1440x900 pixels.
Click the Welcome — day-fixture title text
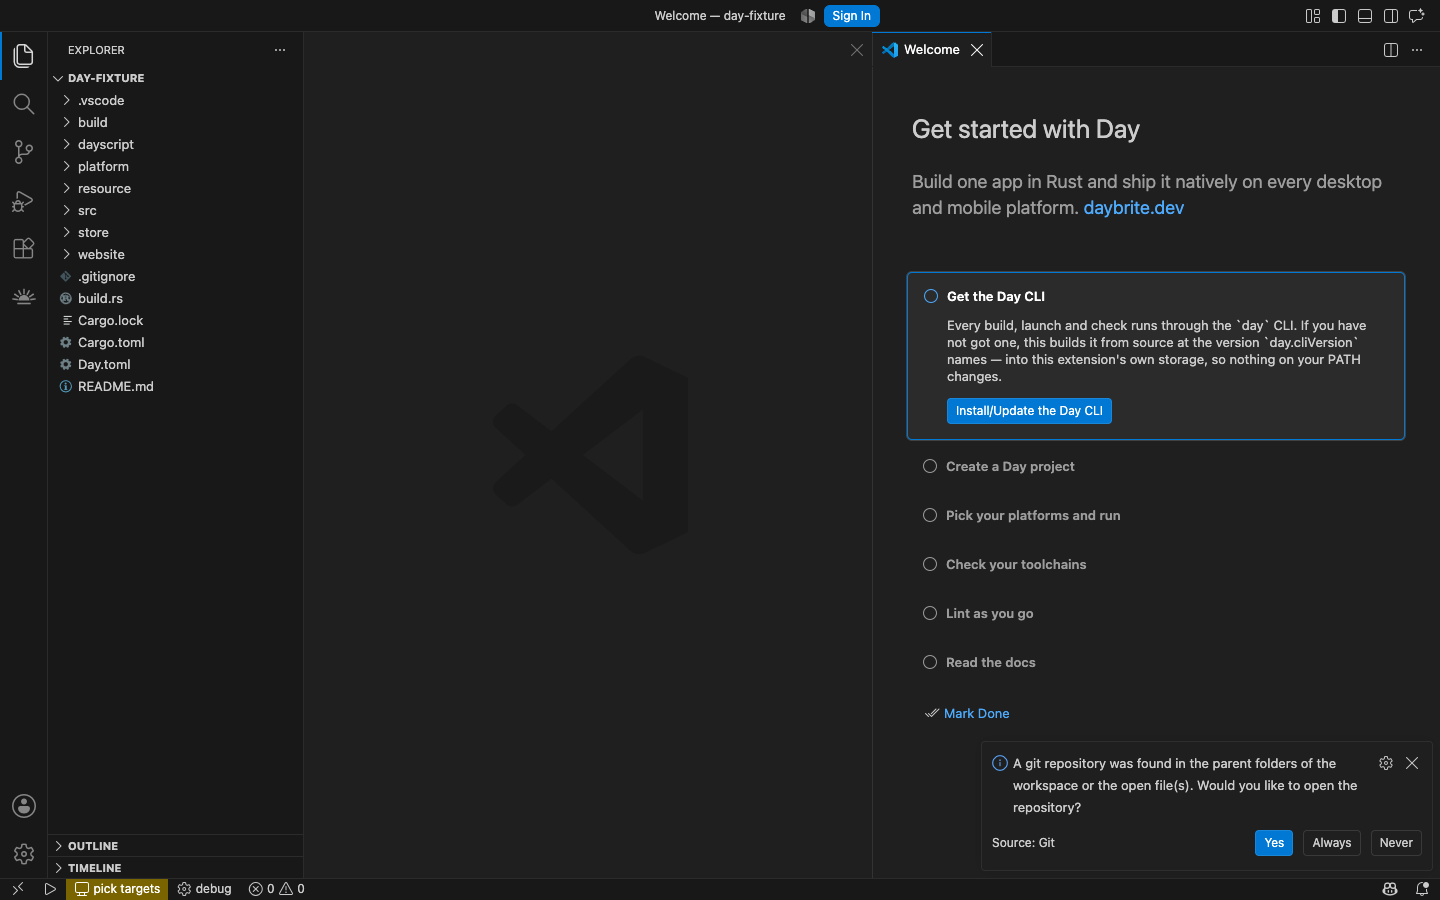pos(720,16)
